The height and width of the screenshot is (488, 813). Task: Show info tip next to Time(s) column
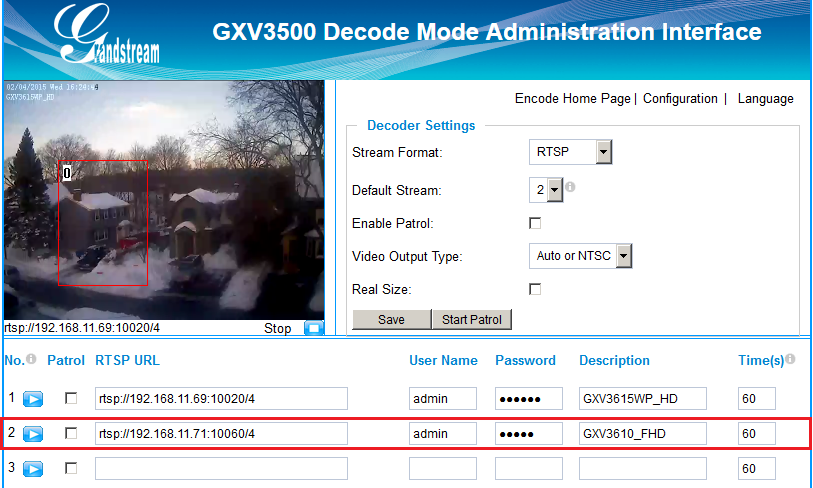tap(790, 359)
